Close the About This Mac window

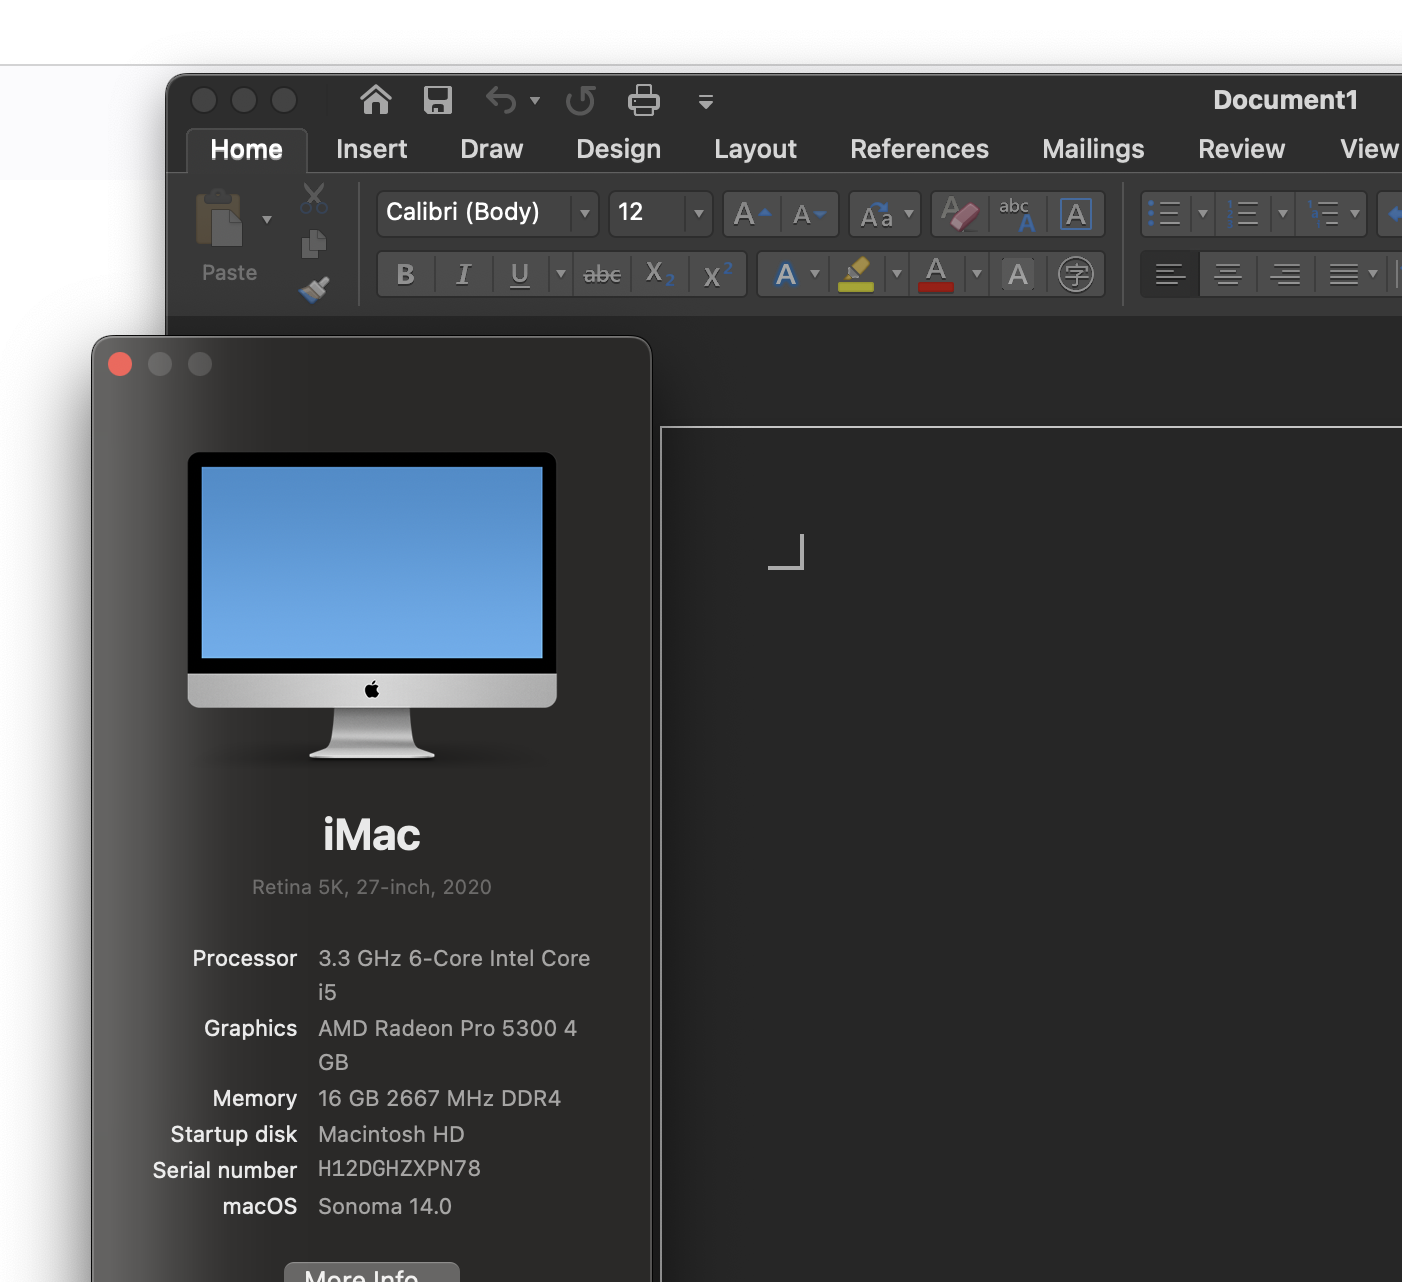[x=120, y=364]
